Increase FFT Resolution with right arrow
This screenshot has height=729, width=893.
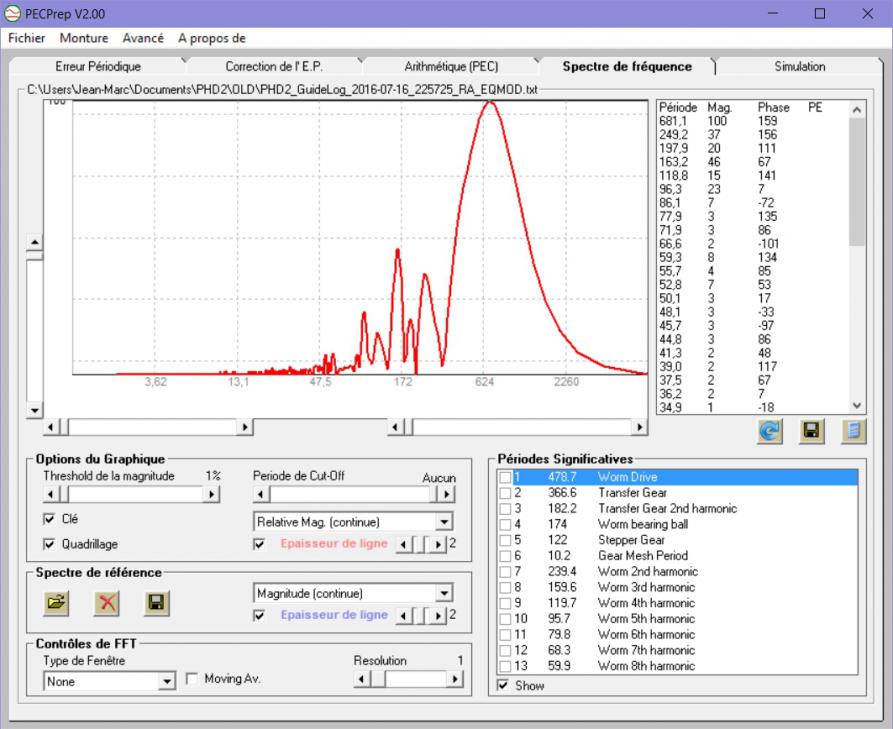coord(454,679)
